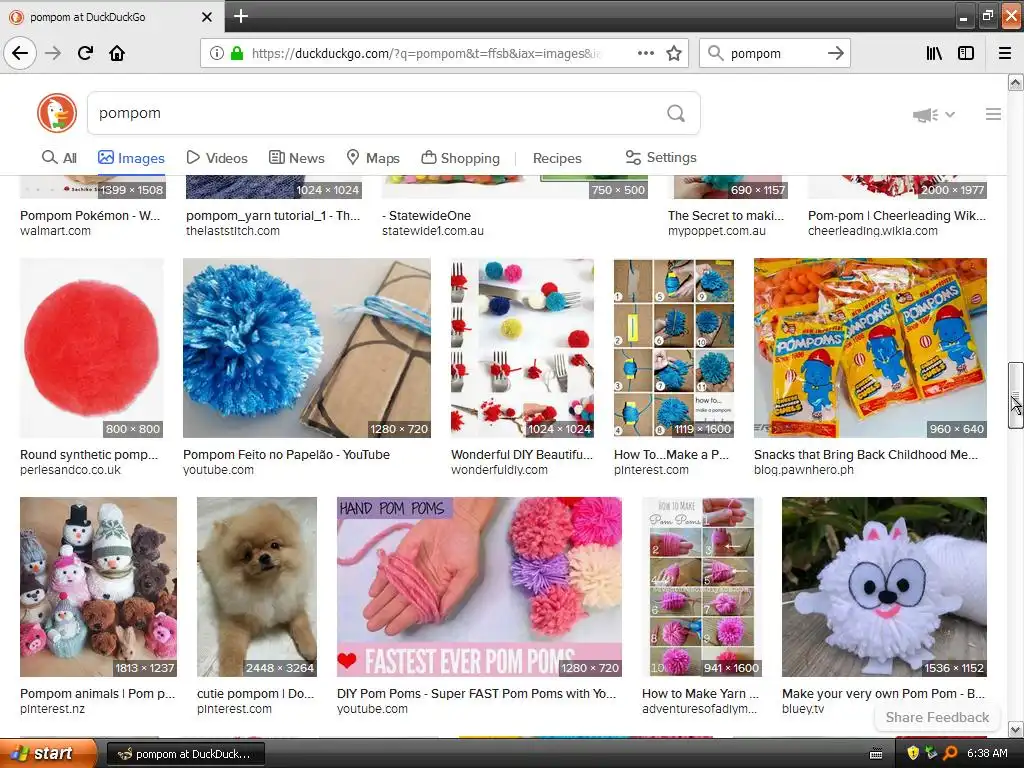Viewport: 1024px width, 768px height.
Task: Close the 'pompom at DuckDuckGo' tab
Action: [x=206, y=17]
